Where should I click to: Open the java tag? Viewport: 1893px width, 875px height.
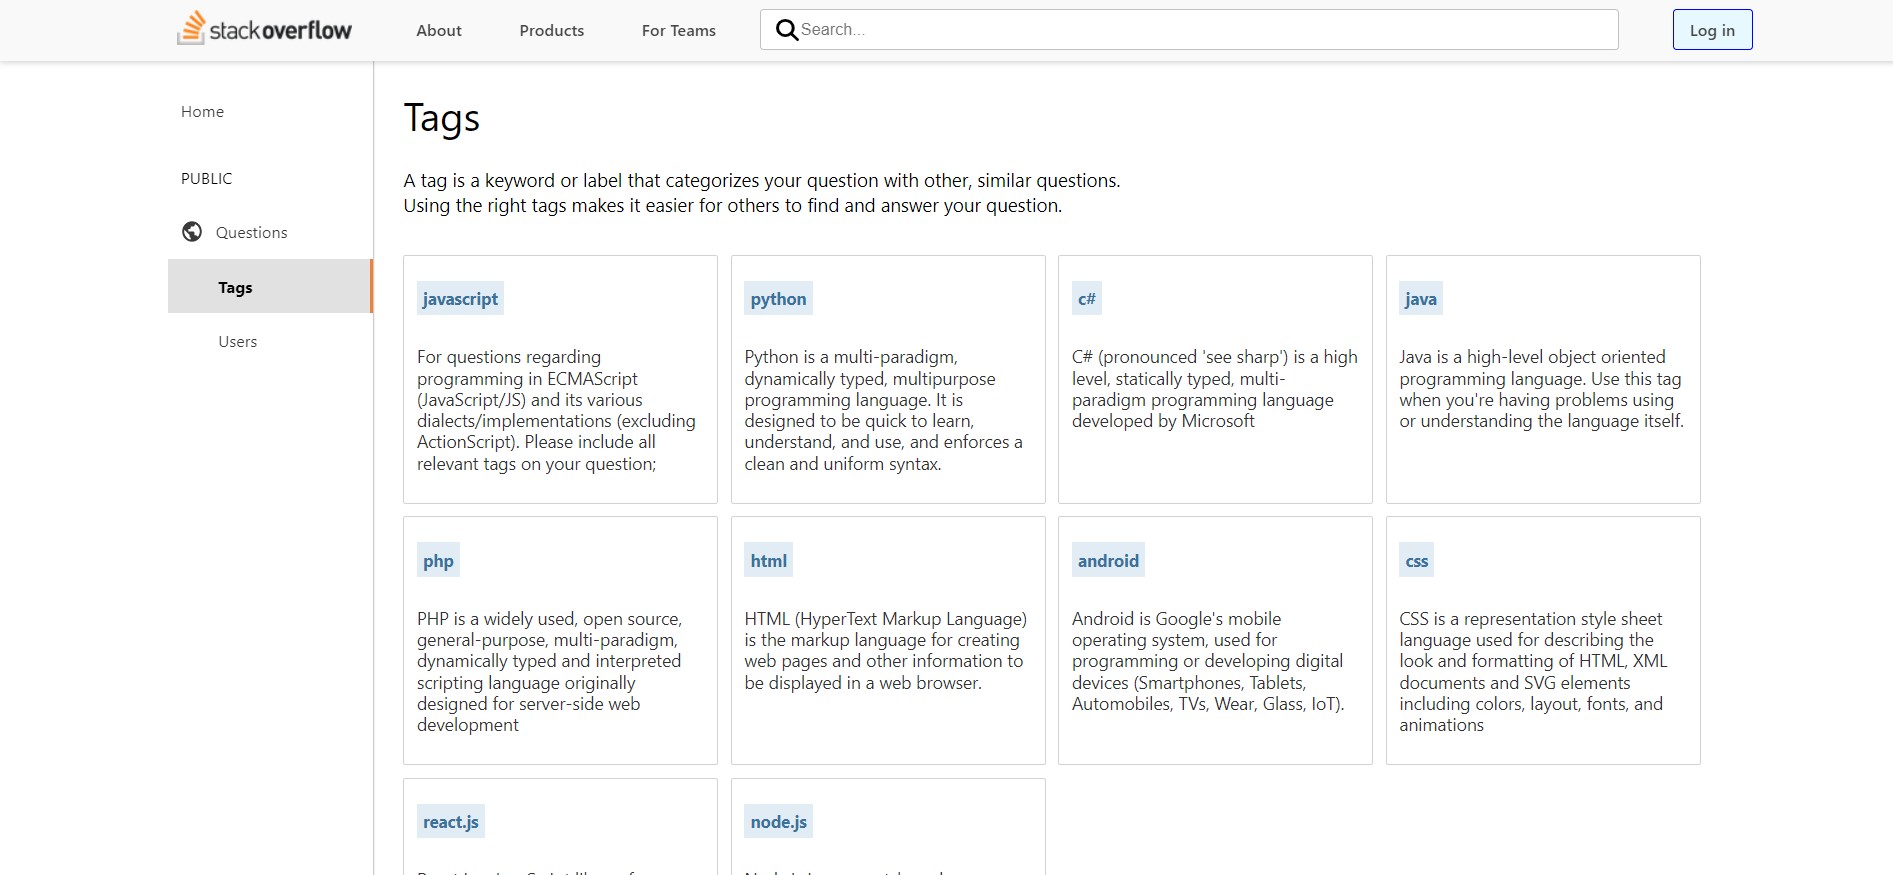[1420, 299]
